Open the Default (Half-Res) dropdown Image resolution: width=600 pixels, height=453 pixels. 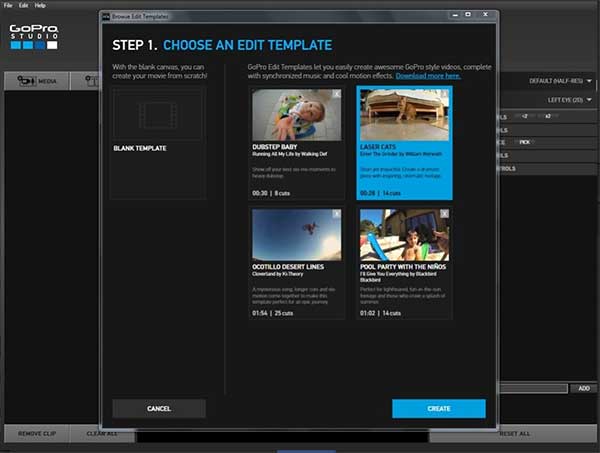point(561,81)
